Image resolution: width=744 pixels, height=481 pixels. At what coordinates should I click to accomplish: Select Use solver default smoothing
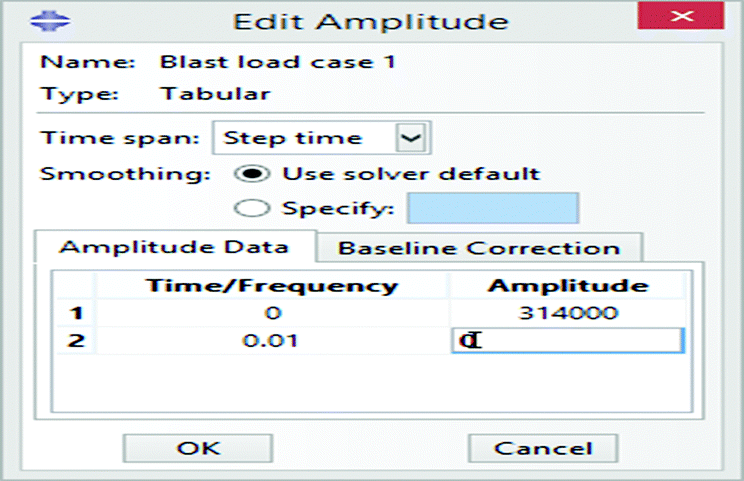(252, 174)
